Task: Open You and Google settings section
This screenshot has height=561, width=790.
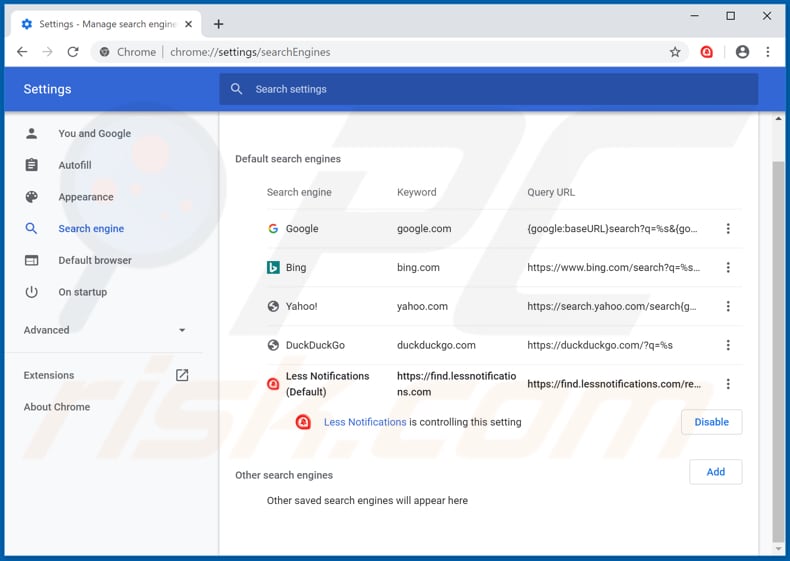Action: click(x=94, y=134)
